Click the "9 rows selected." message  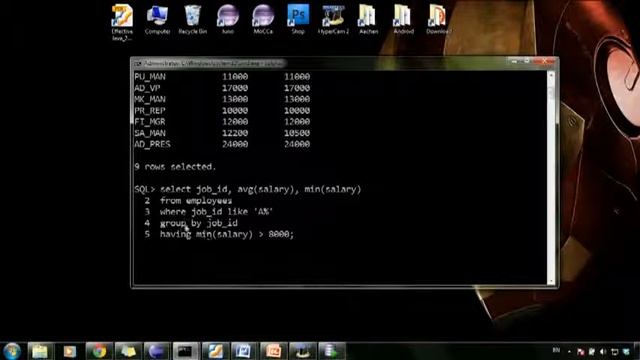pyautogui.click(x=175, y=167)
